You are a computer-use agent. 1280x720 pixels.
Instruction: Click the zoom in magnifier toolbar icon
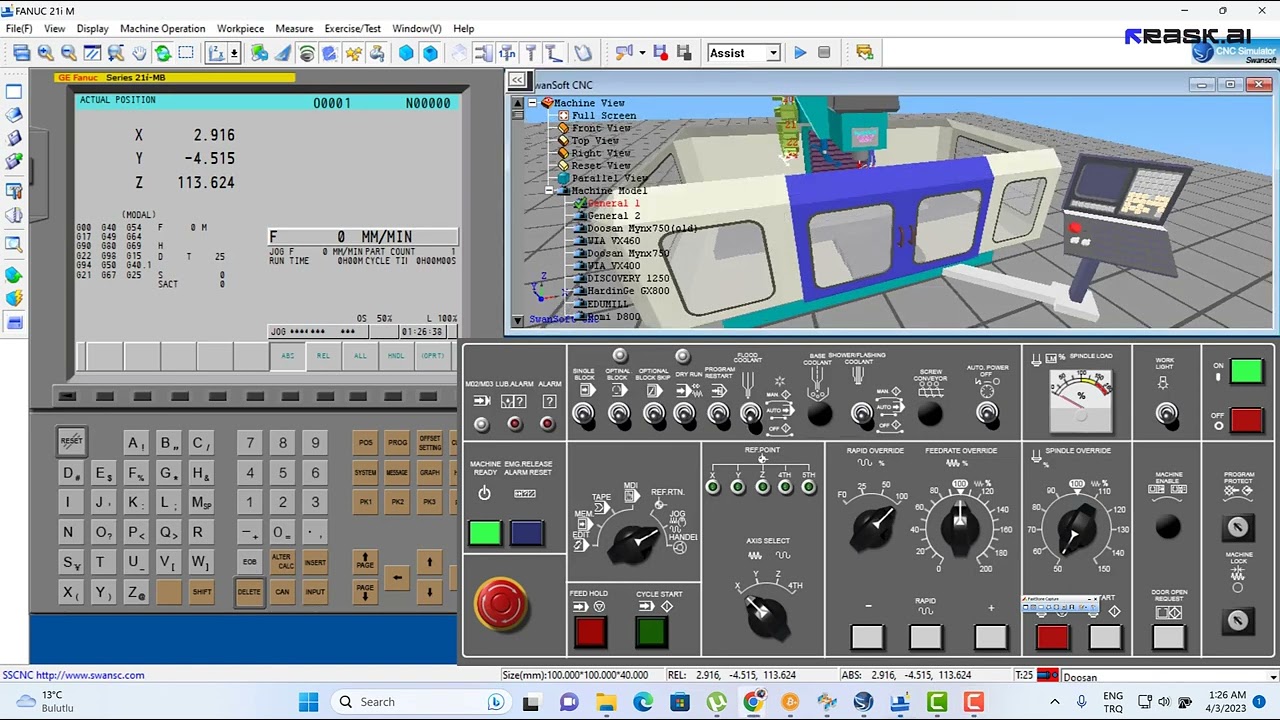tap(45, 53)
